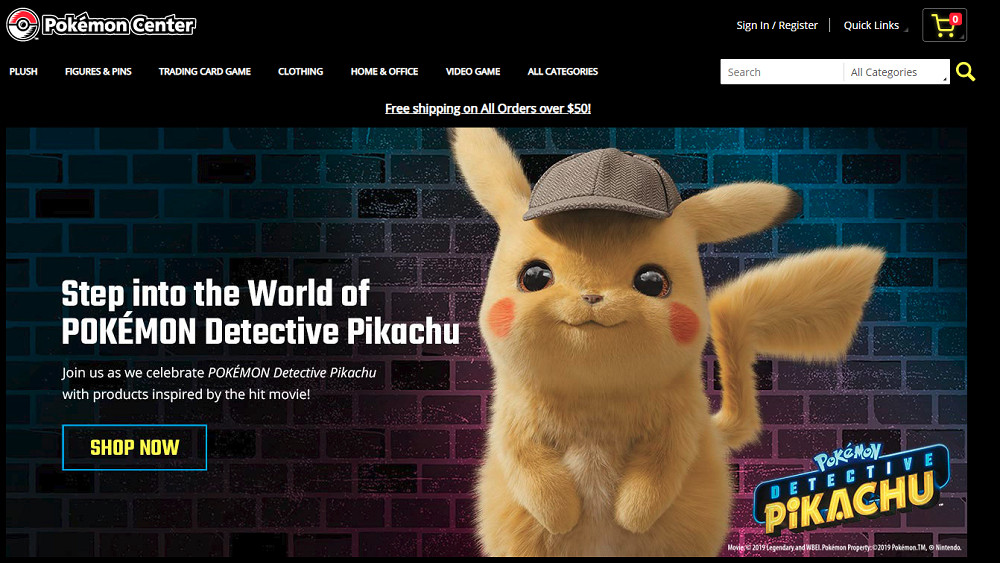The image size is (1000, 563).
Task: Click the Pokémon Center logo
Action: pyautogui.click(x=101, y=25)
